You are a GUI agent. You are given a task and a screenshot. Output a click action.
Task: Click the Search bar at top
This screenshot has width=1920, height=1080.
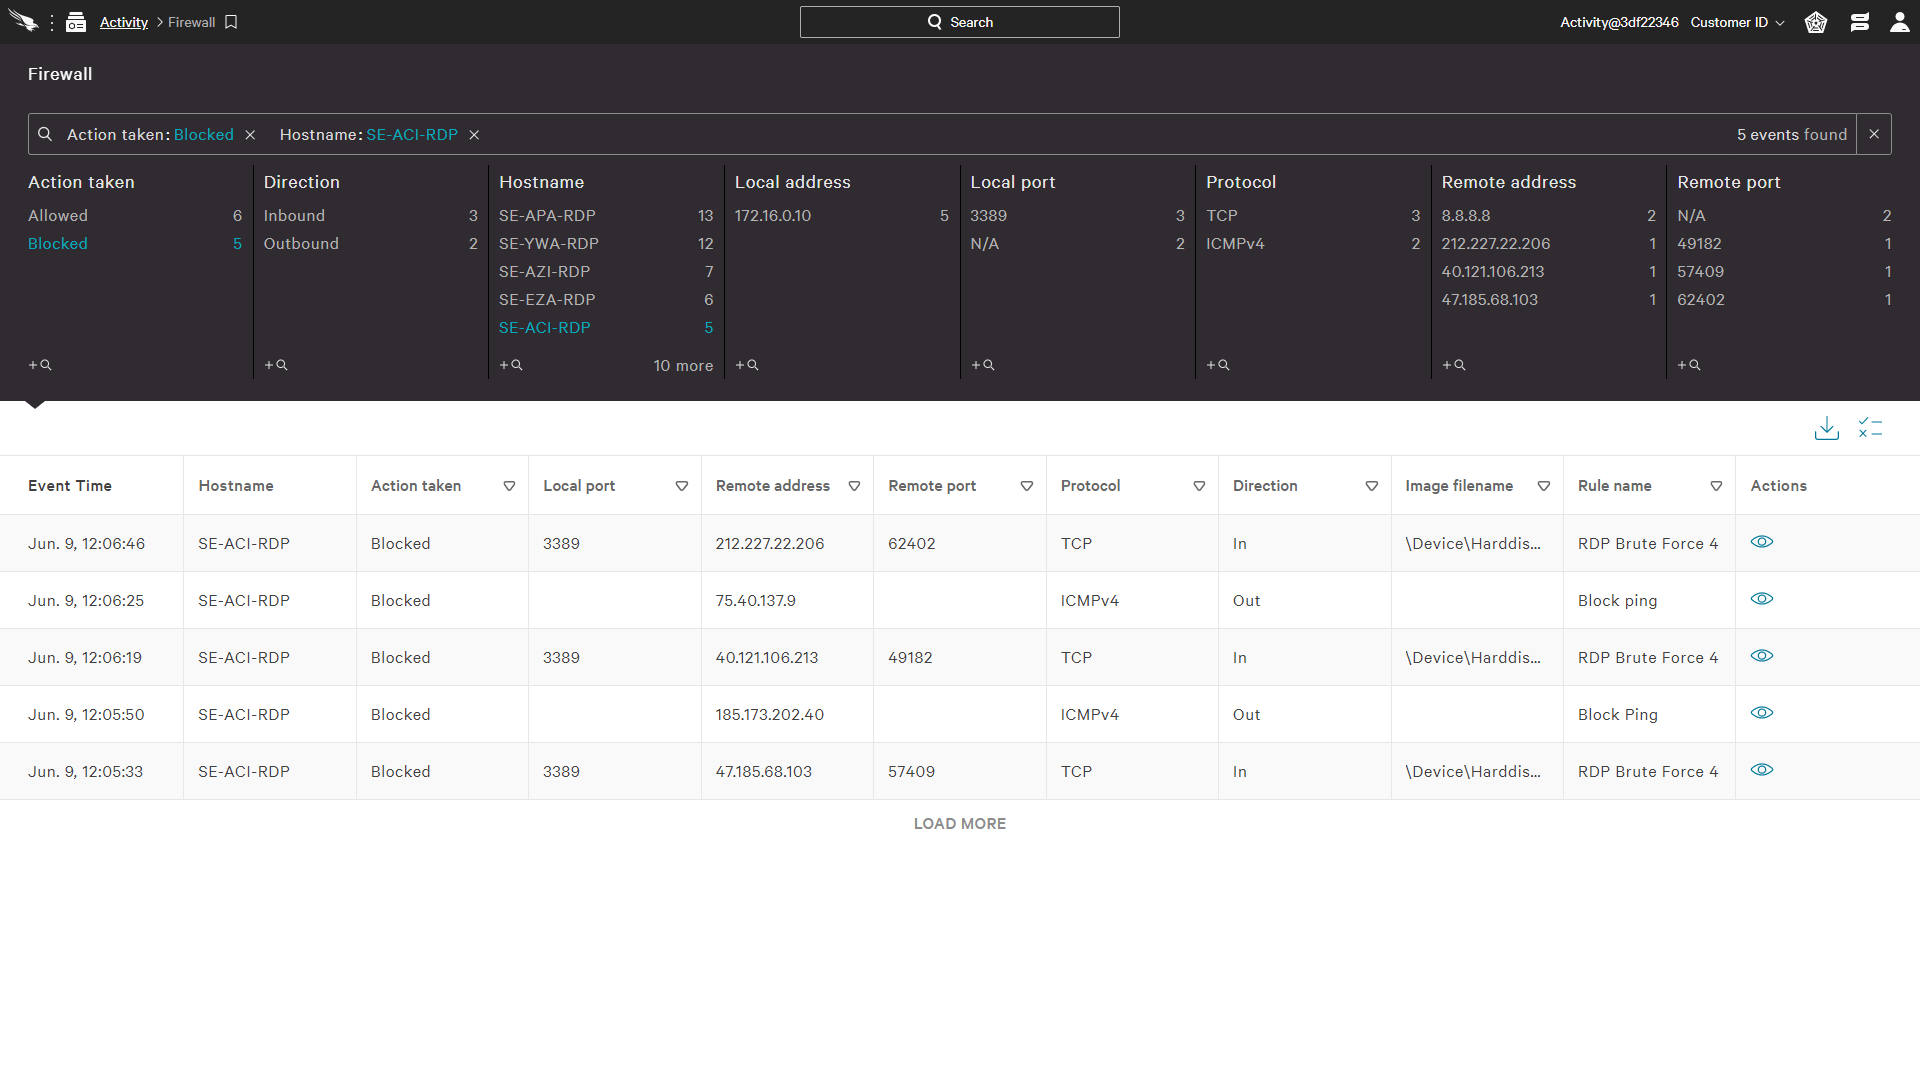pyautogui.click(x=959, y=22)
